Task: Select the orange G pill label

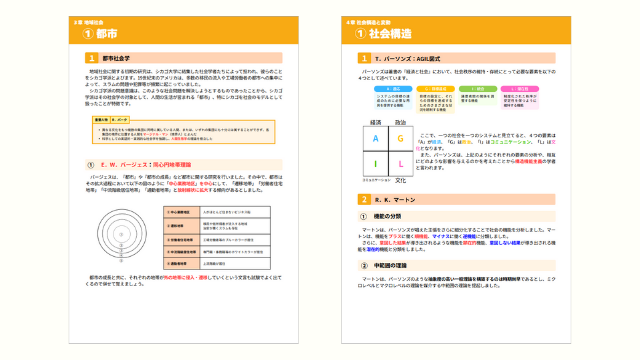Action: [x=436, y=89]
